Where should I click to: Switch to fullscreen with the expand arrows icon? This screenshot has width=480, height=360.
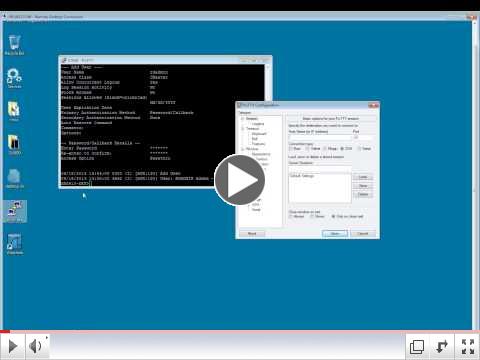[468, 347]
